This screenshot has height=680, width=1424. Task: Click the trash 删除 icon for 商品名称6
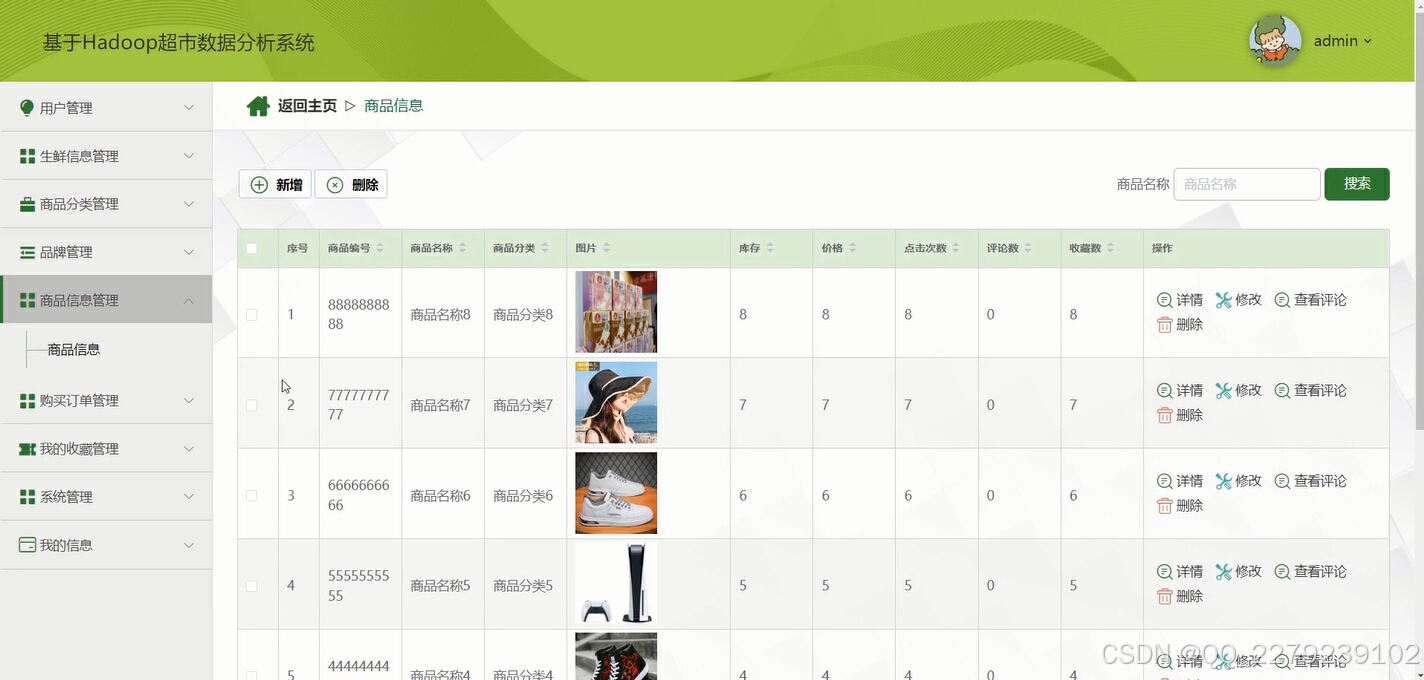tap(1164, 506)
